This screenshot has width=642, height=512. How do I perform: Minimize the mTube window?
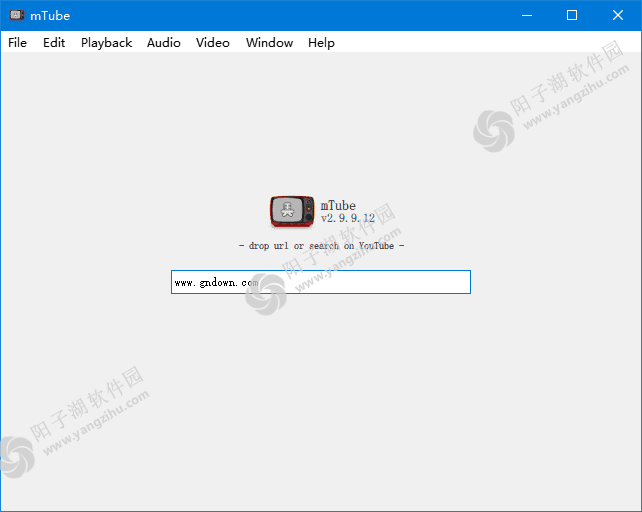click(x=527, y=15)
